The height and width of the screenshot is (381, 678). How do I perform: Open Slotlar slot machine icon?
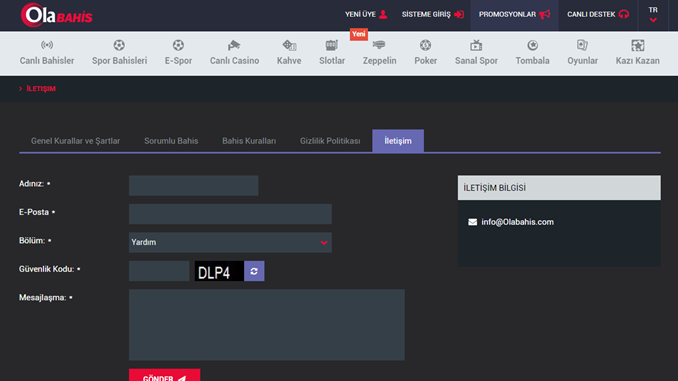pyautogui.click(x=332, y=45)
